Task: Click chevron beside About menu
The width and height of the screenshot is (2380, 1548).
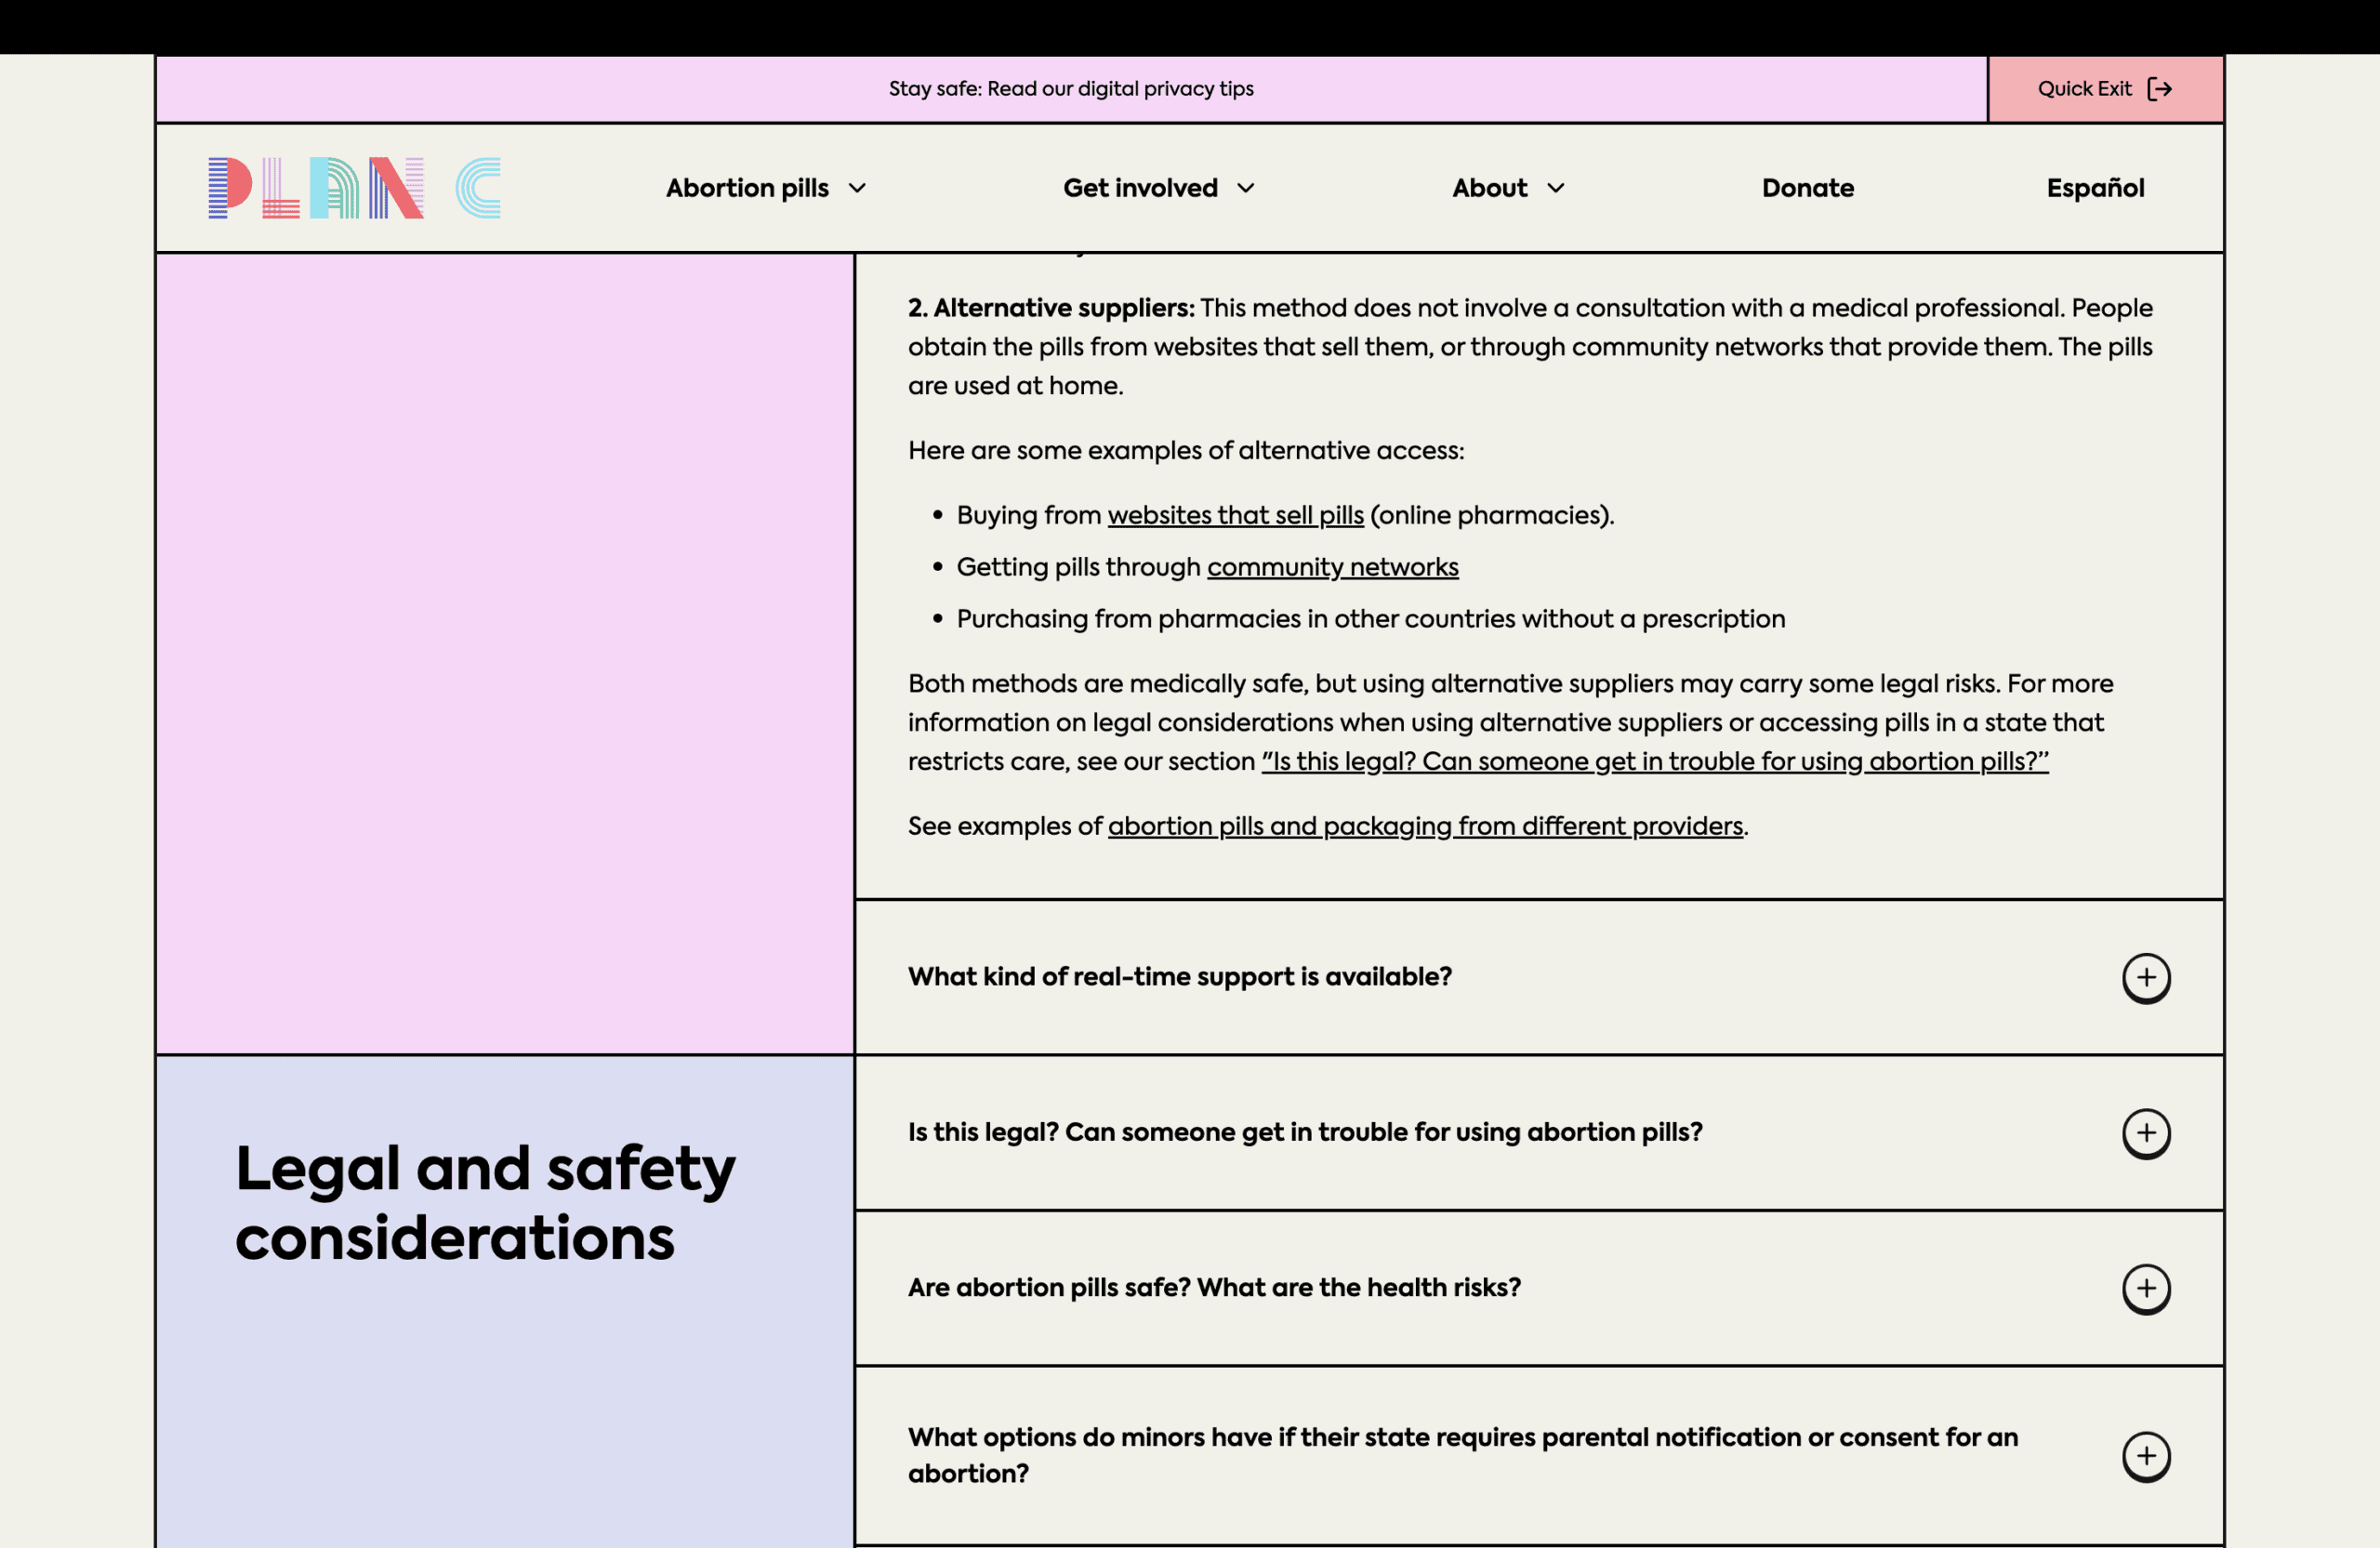Action: click(1555, 188)
